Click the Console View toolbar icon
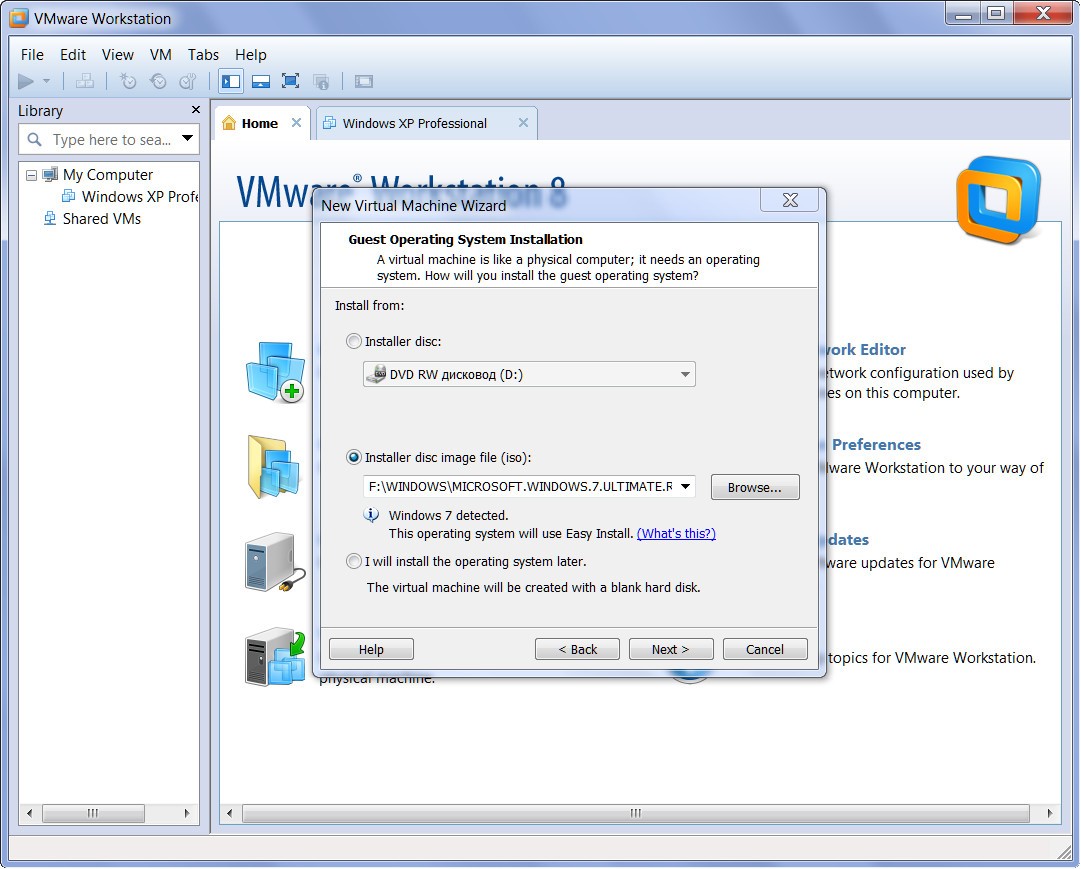This screenshot has height=869, width=1081. pyautogui.click(x=364, y=81)
